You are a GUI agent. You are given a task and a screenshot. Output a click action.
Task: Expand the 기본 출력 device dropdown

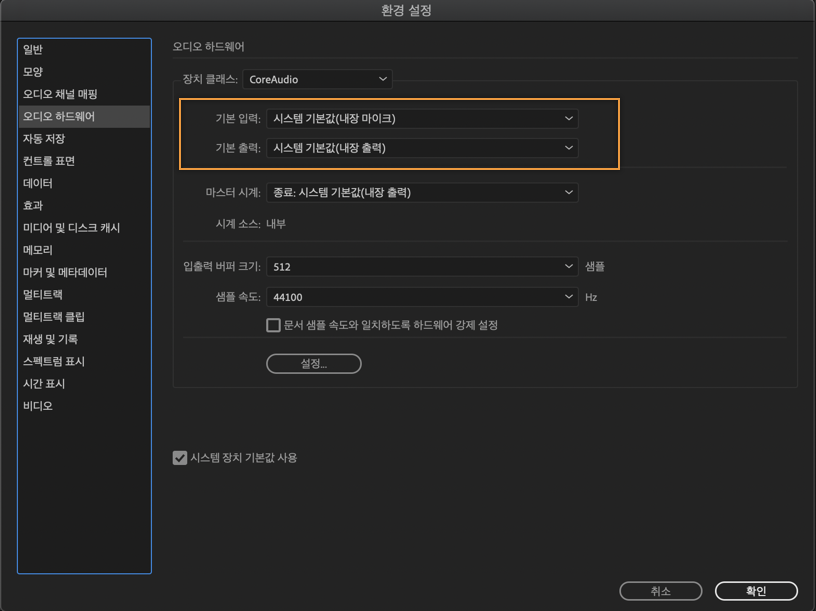pos(422,148)
